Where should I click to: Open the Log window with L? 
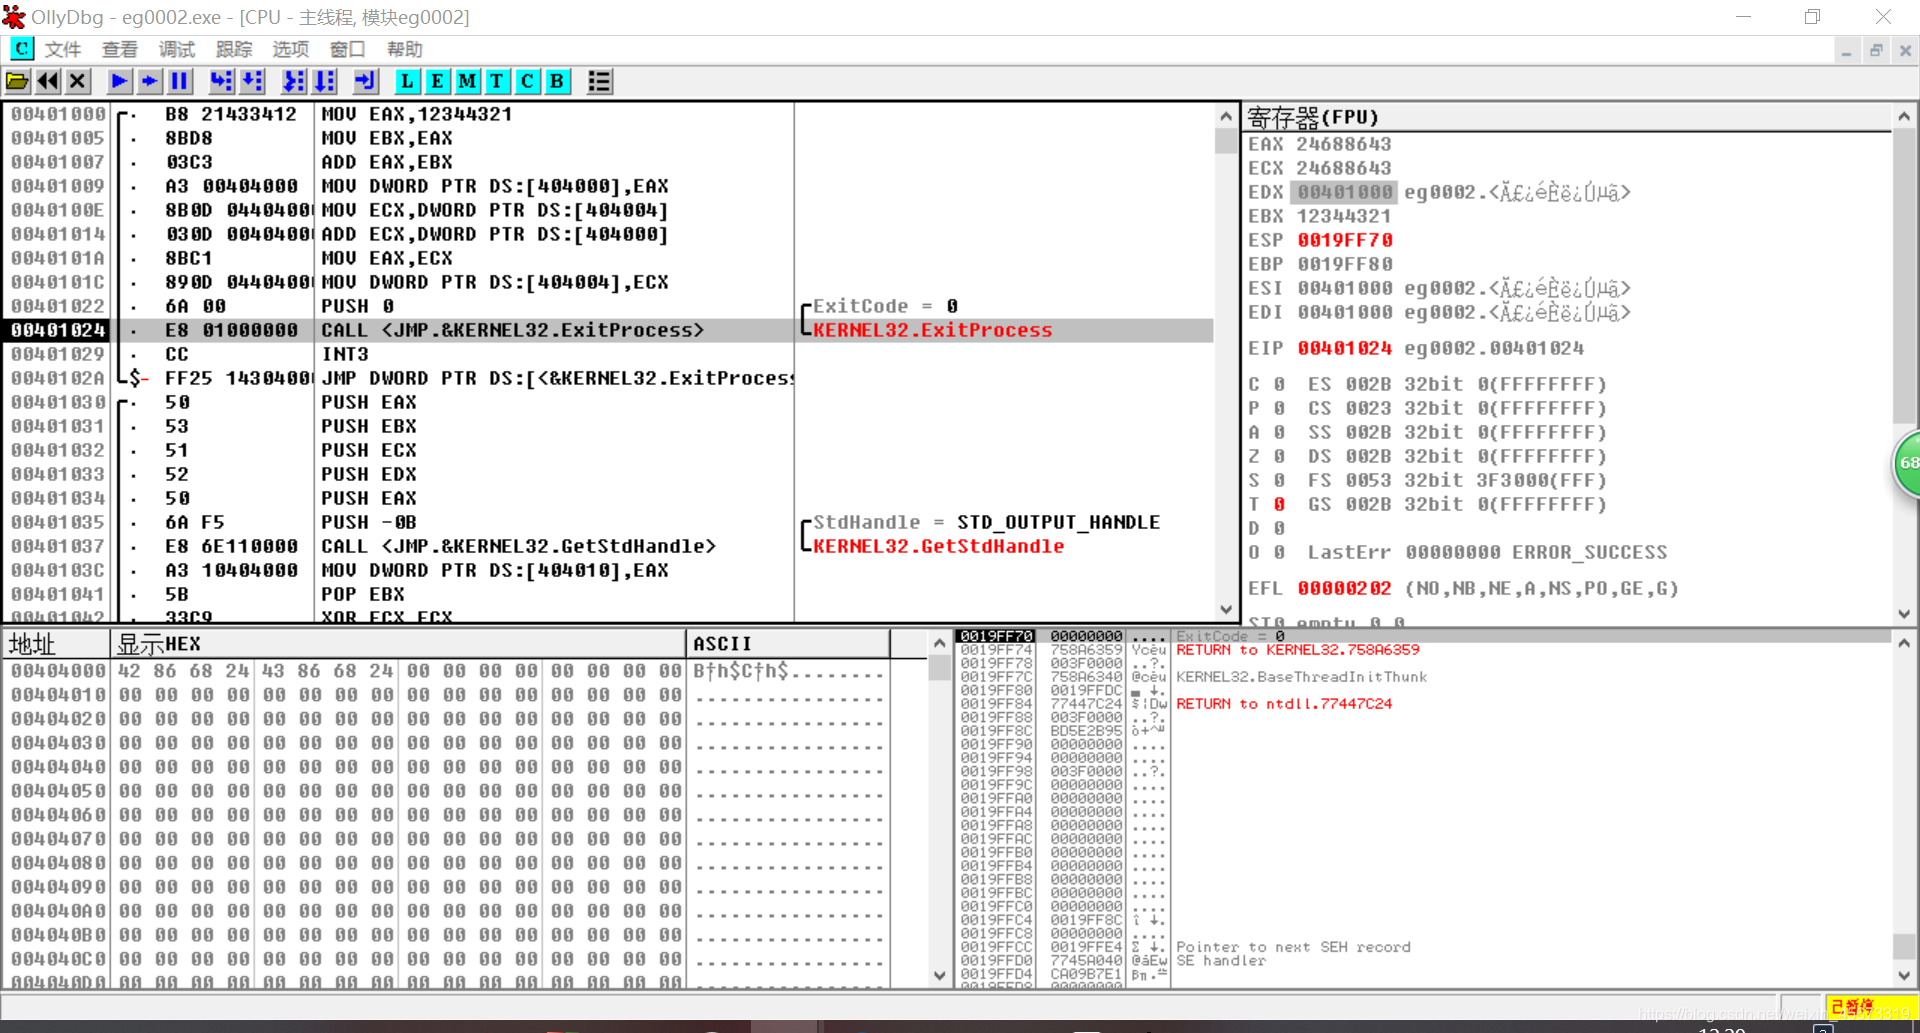pyautogui.click(x=407, y=82)
